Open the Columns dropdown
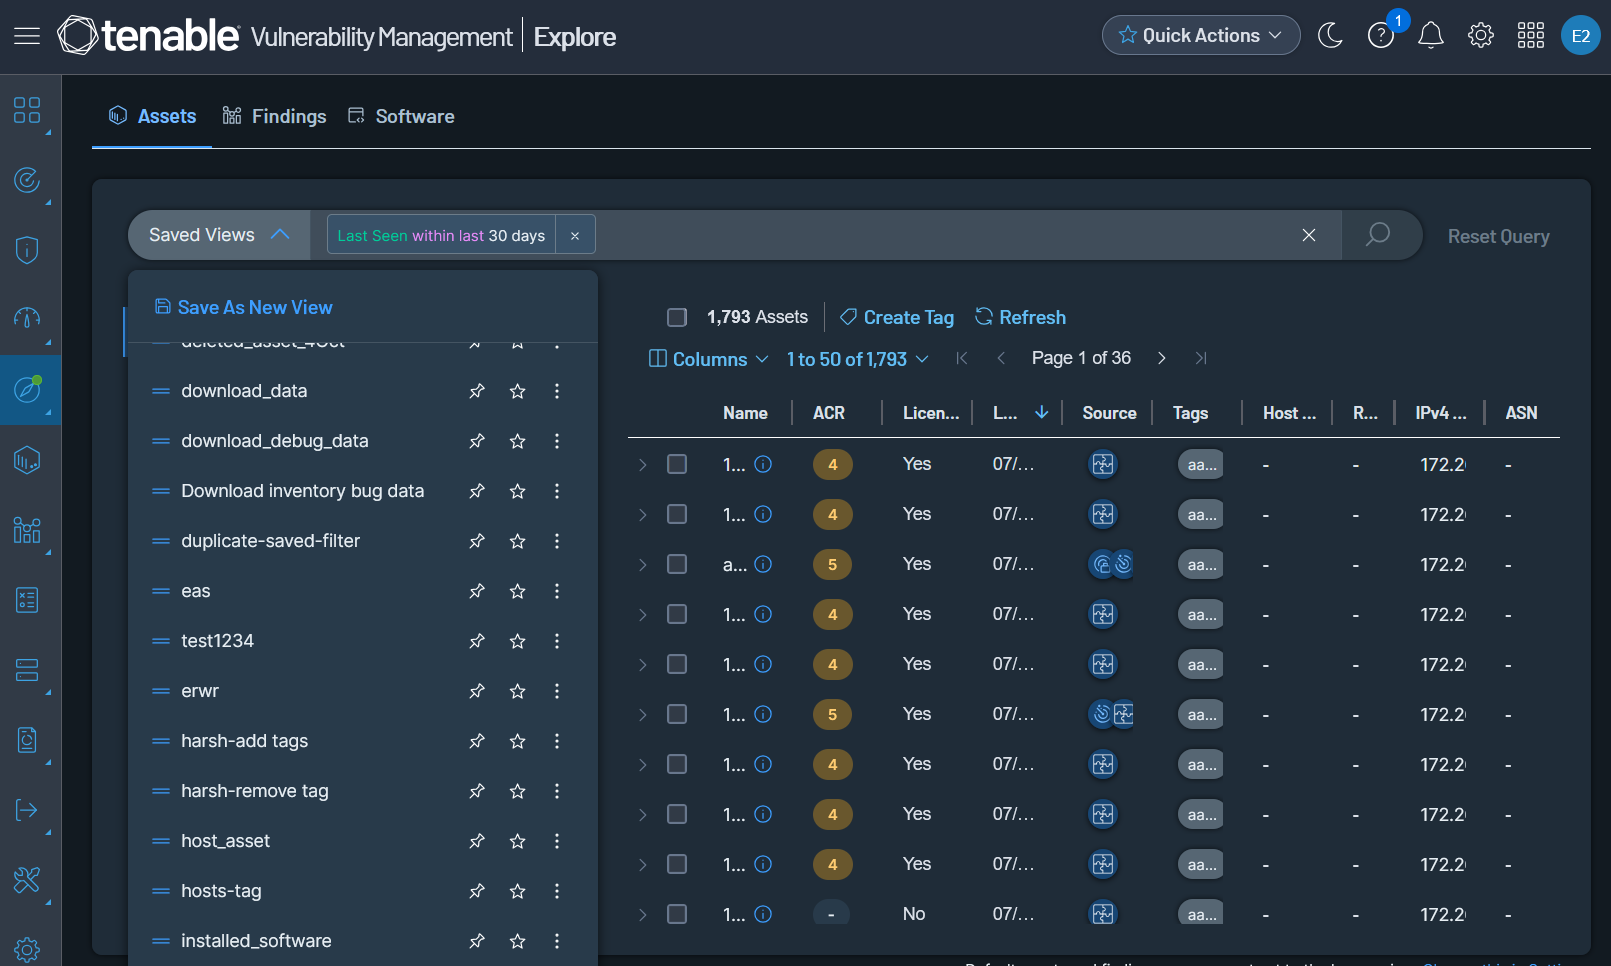The width and height of the screenshot is (1611, 966). [x=708, y=359]
